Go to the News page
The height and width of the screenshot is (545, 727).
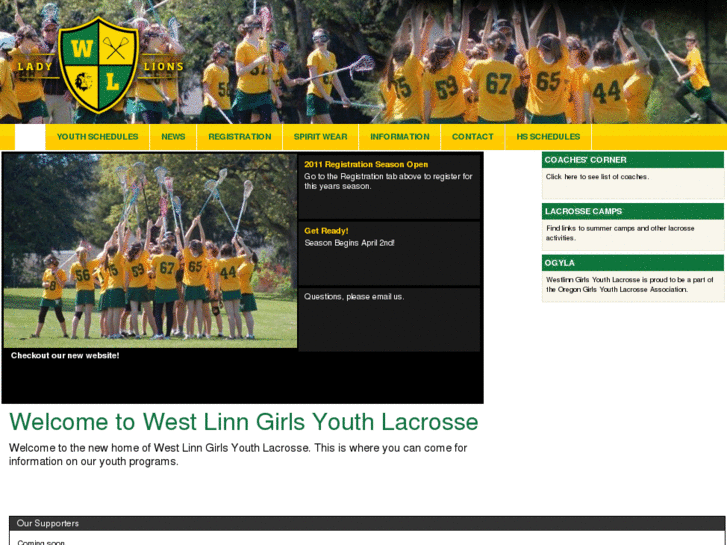pyautogui.click(x=173, y=137)
